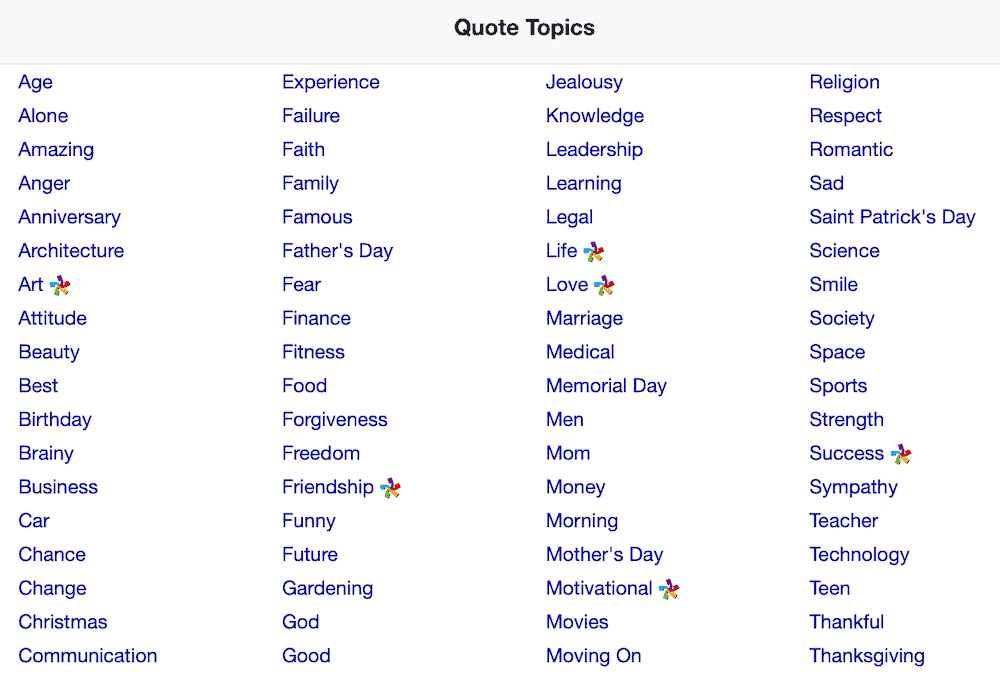This screenshot has height=675, width=1000.
Task: Open Technology quotes
Action: [859, 554]
